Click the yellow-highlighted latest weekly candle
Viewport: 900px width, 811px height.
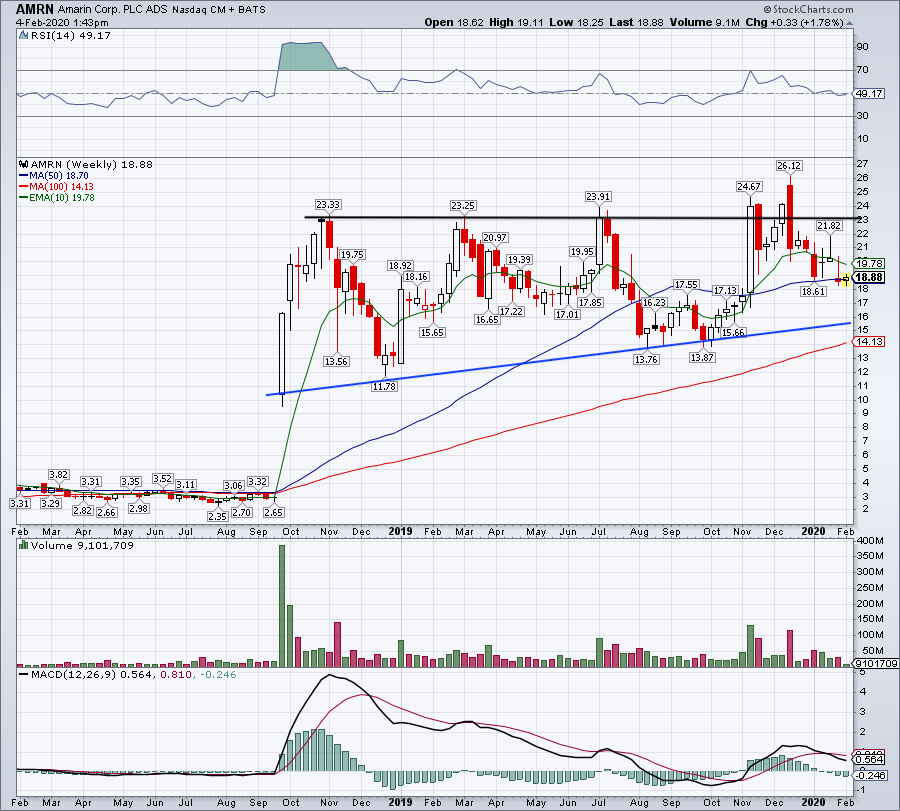[846, 280]
